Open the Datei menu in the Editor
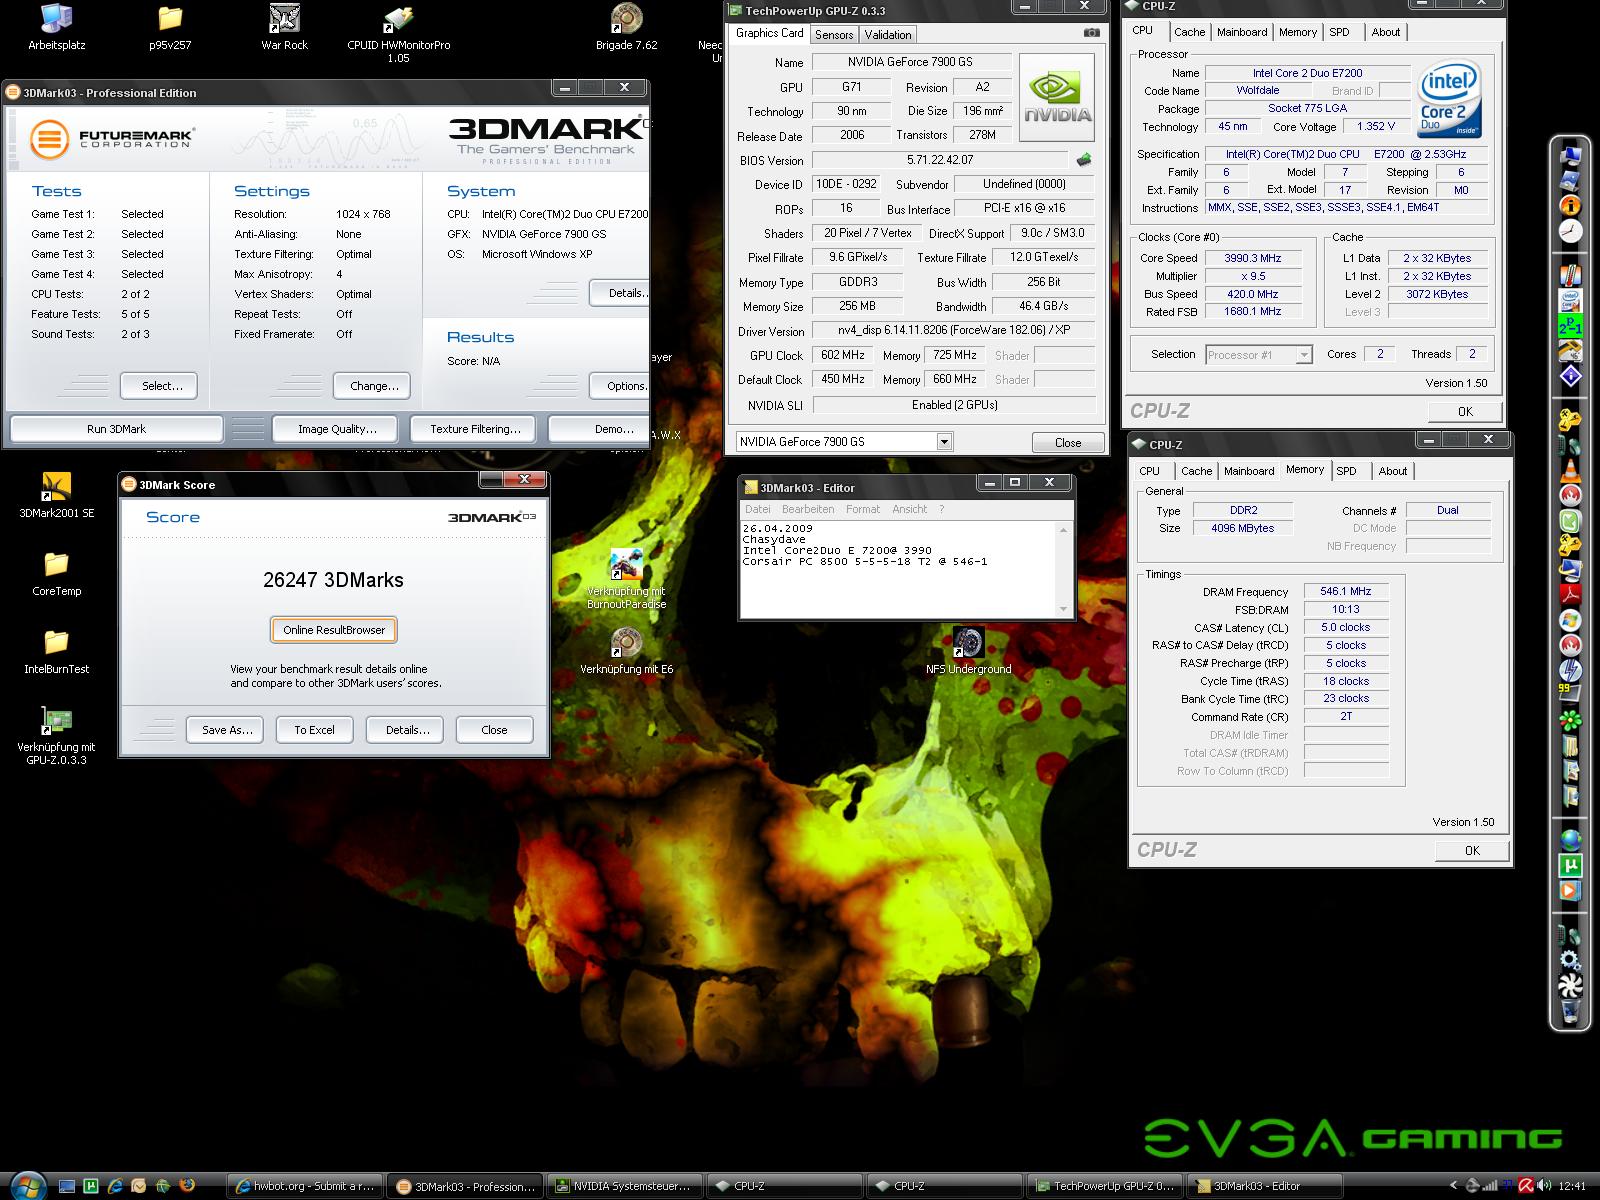Image resolution: width=1600 pixels, height=1200 pixels. (757, 509)
